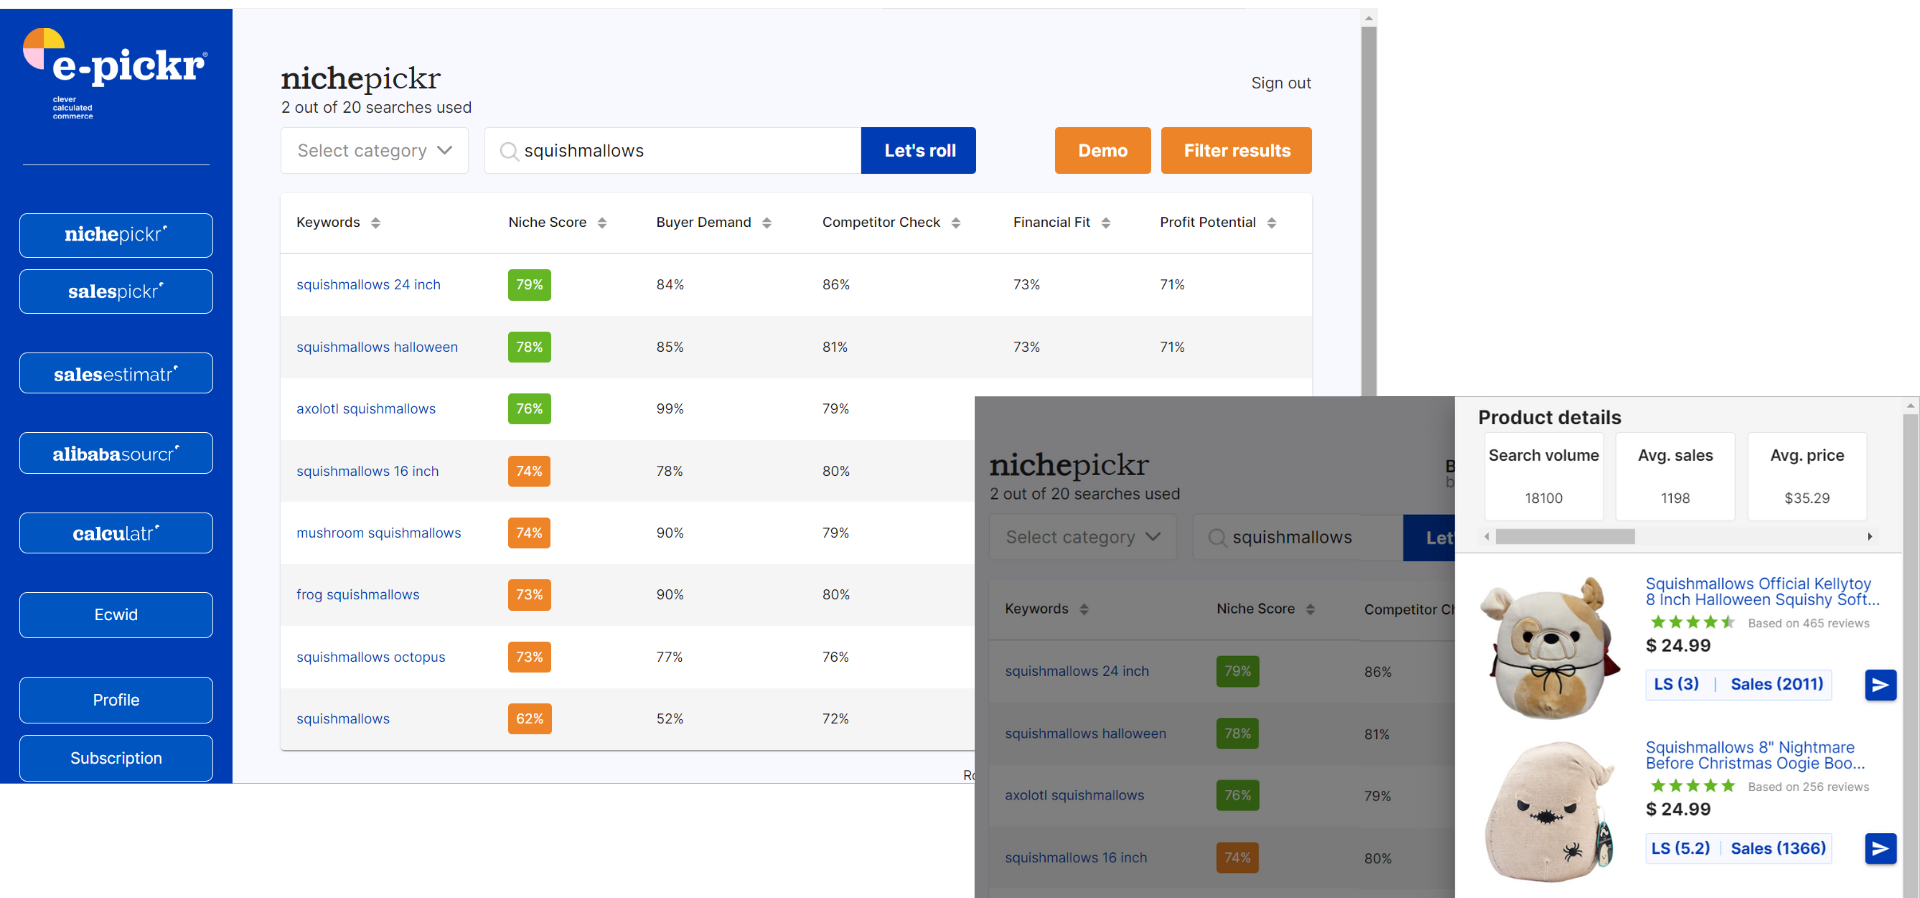The width and height of the screenshot is (1920, 898).
Task: Click the Avg. price $35.29 card
Action: [1807, 476]
